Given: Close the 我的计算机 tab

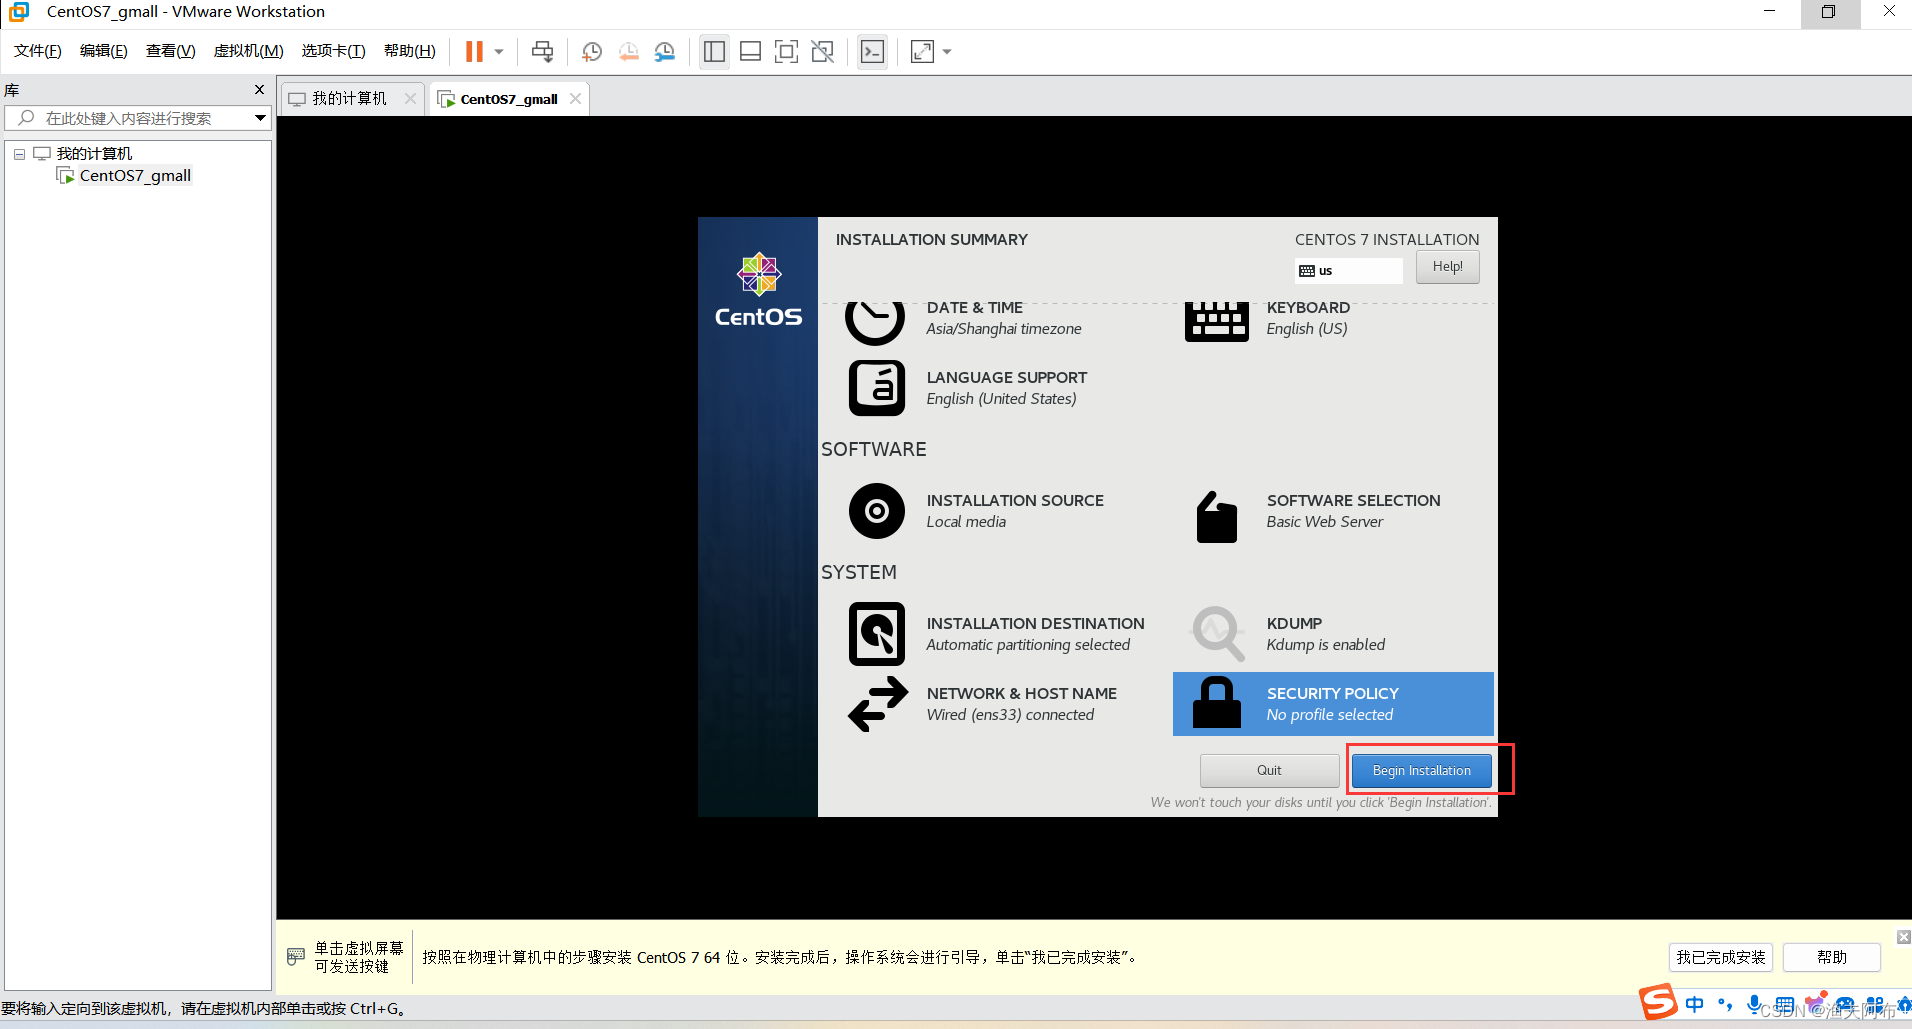Looking at the screenshot, I should (x=410, y=98).
